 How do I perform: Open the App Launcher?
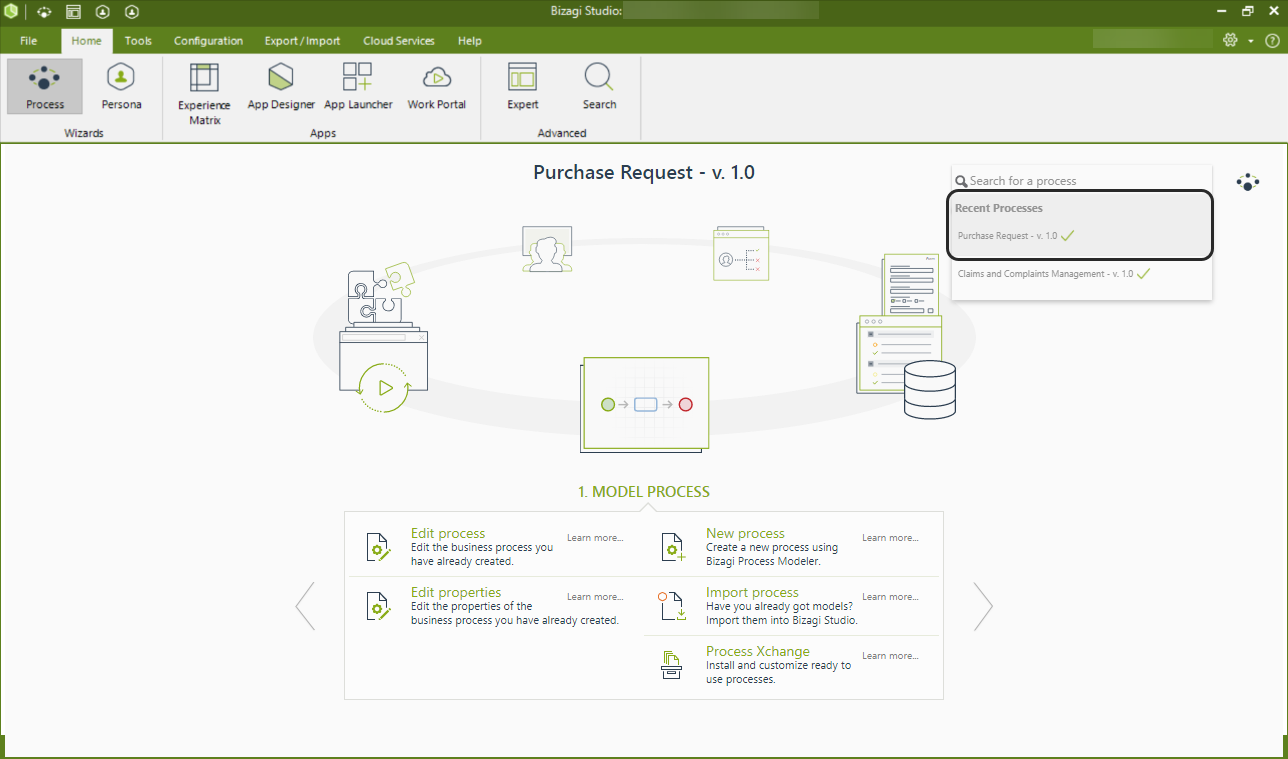pos(358,87)
